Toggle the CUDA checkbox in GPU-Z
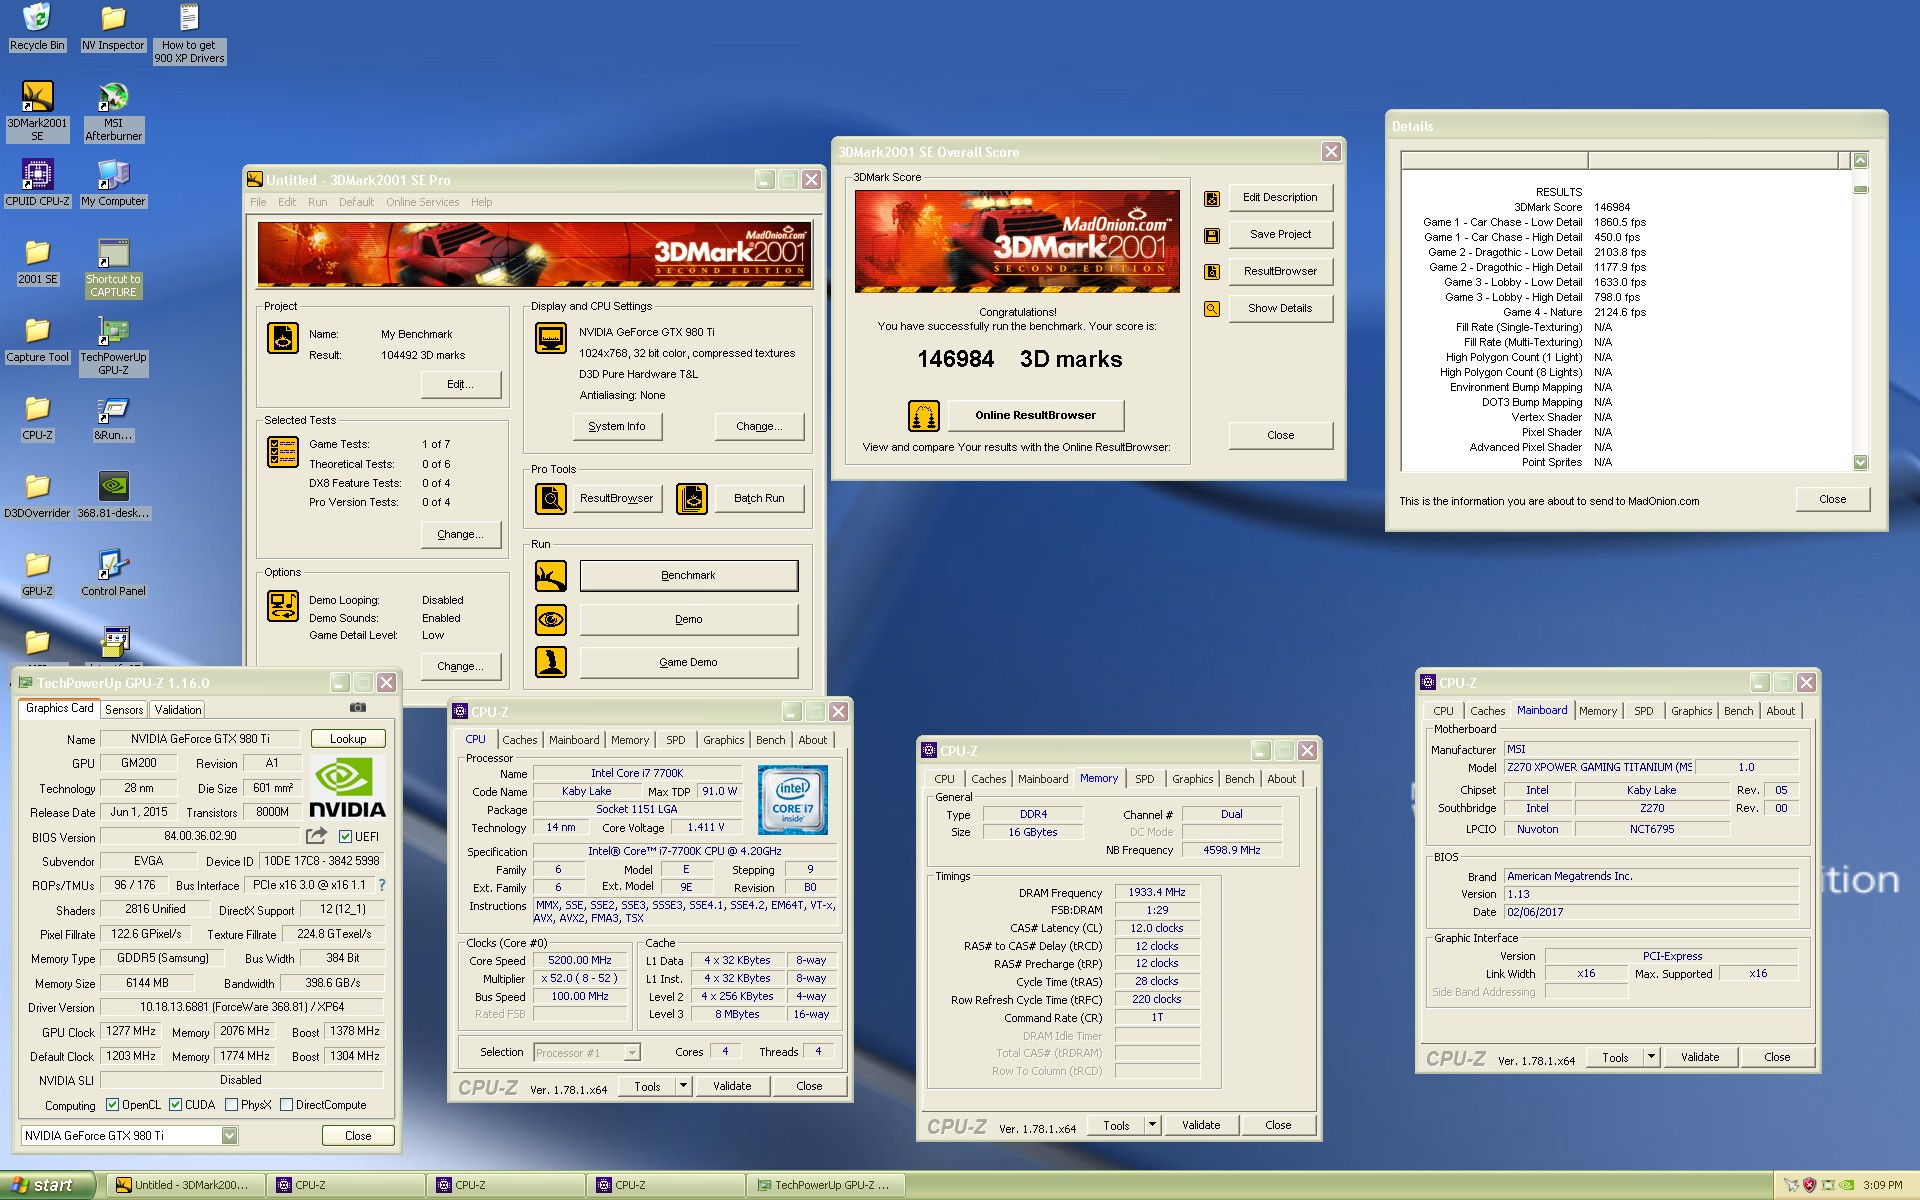The height and width of the screenshot is (1200, 1920). point(175,1105)
